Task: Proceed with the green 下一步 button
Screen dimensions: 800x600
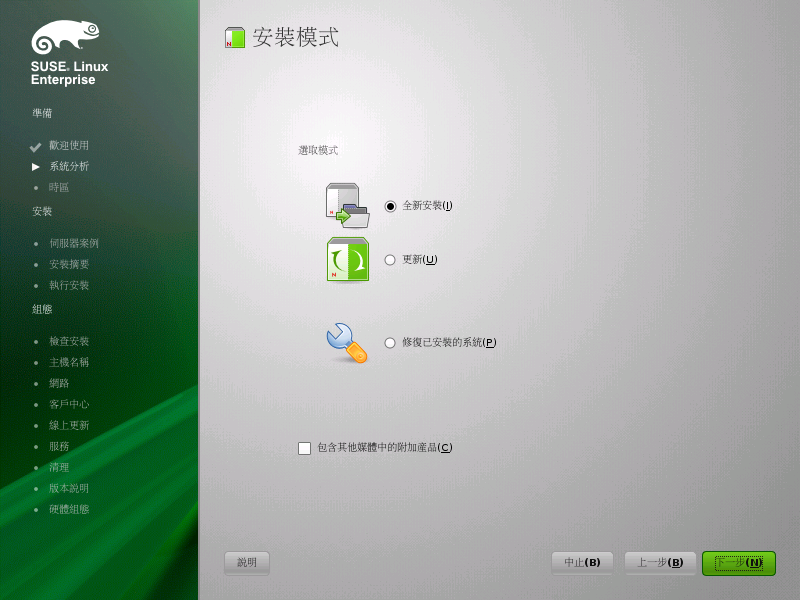Action: tap(739, 563)
